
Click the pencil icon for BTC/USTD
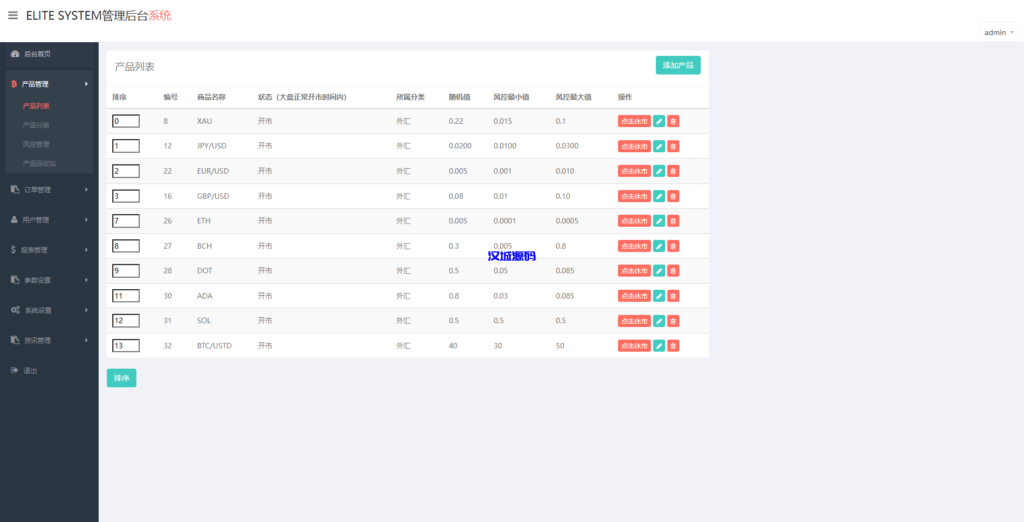(659, 346)
